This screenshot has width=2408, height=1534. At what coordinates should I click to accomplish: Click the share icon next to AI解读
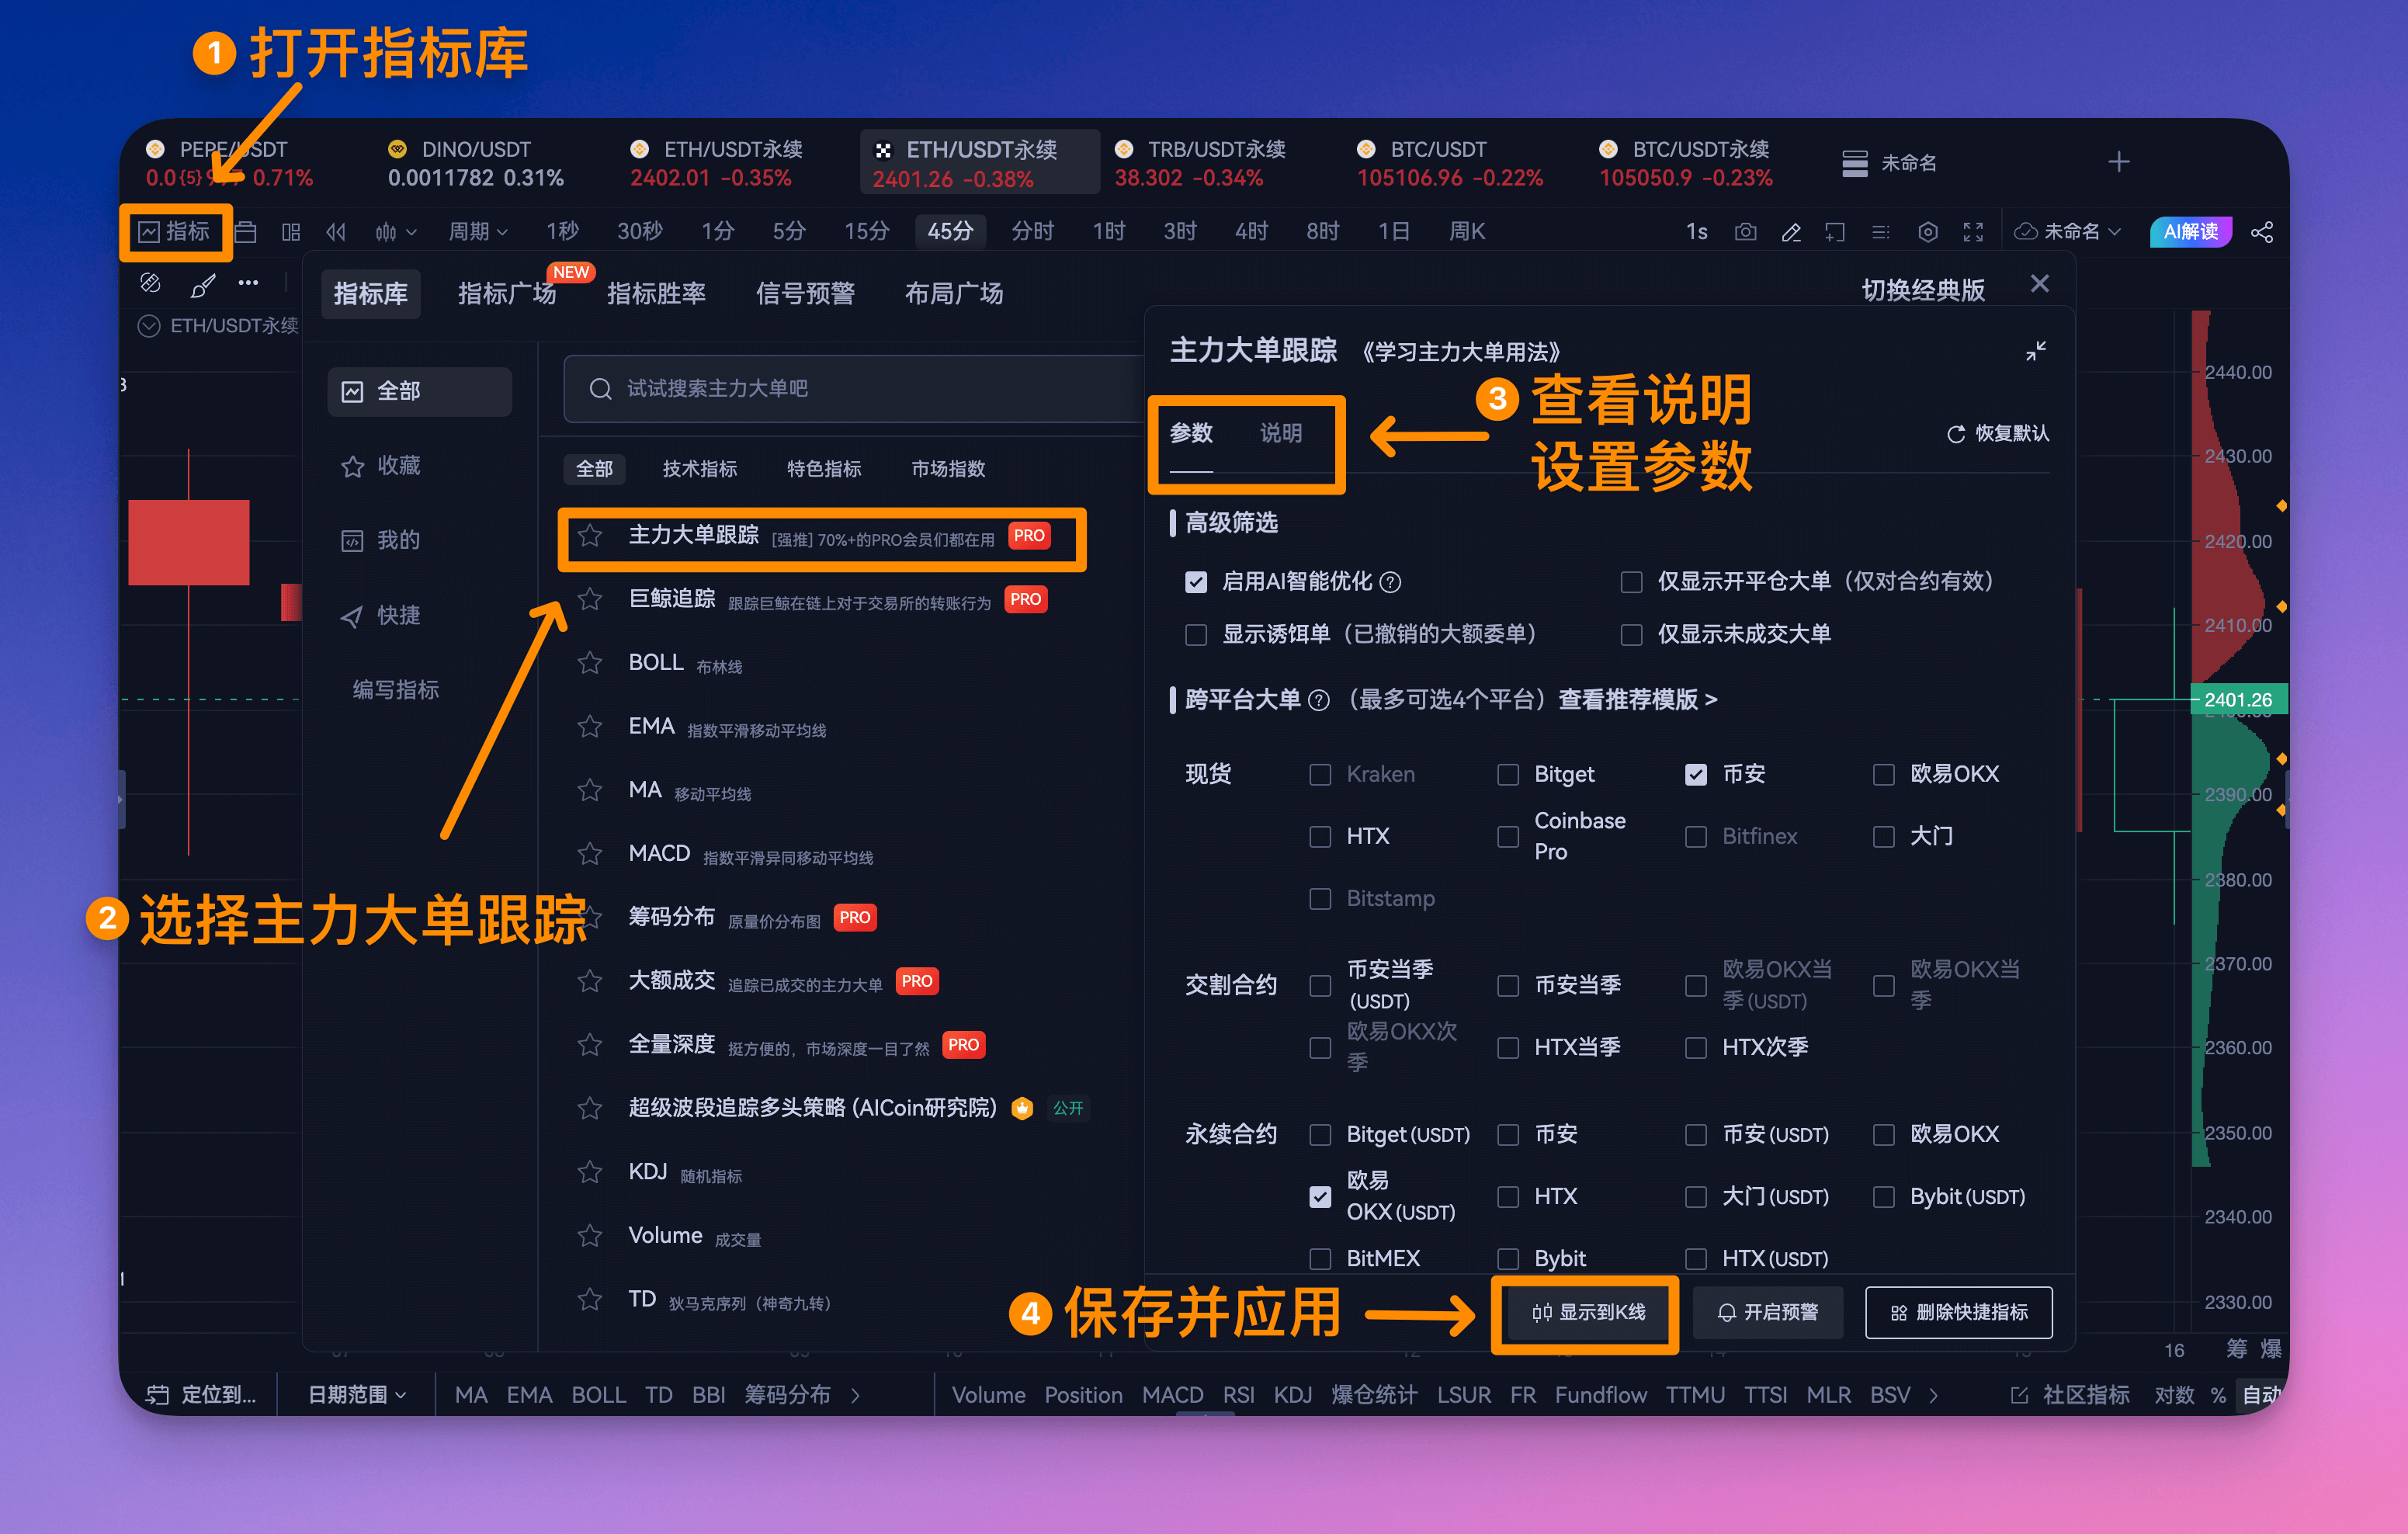2261,232
